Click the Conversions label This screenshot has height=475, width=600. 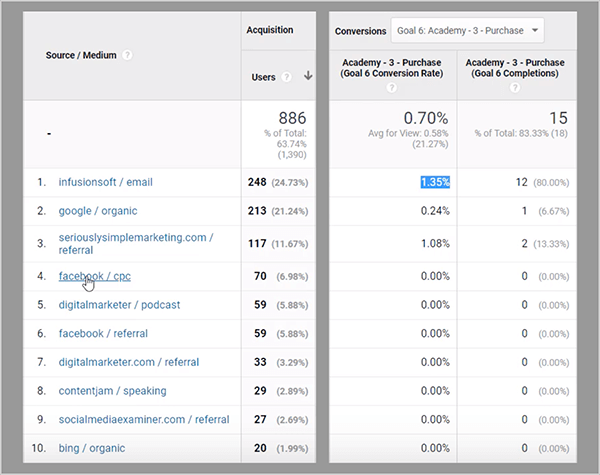[x=360, y=31]
